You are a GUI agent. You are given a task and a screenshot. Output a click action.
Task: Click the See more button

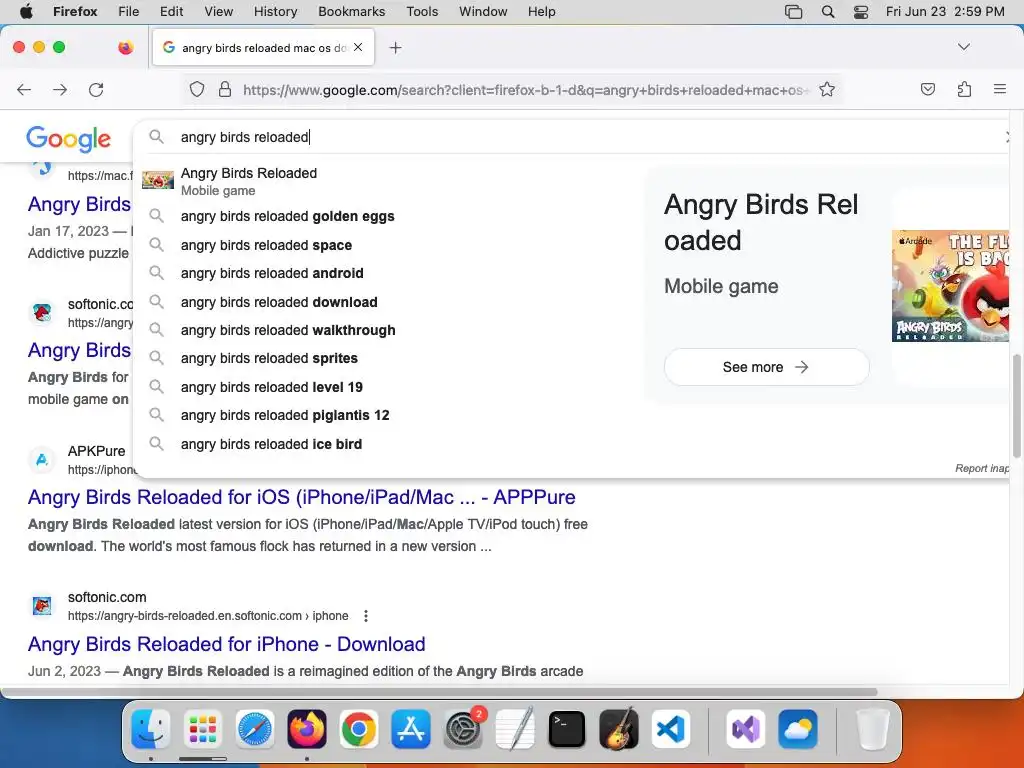coord(766,367)
